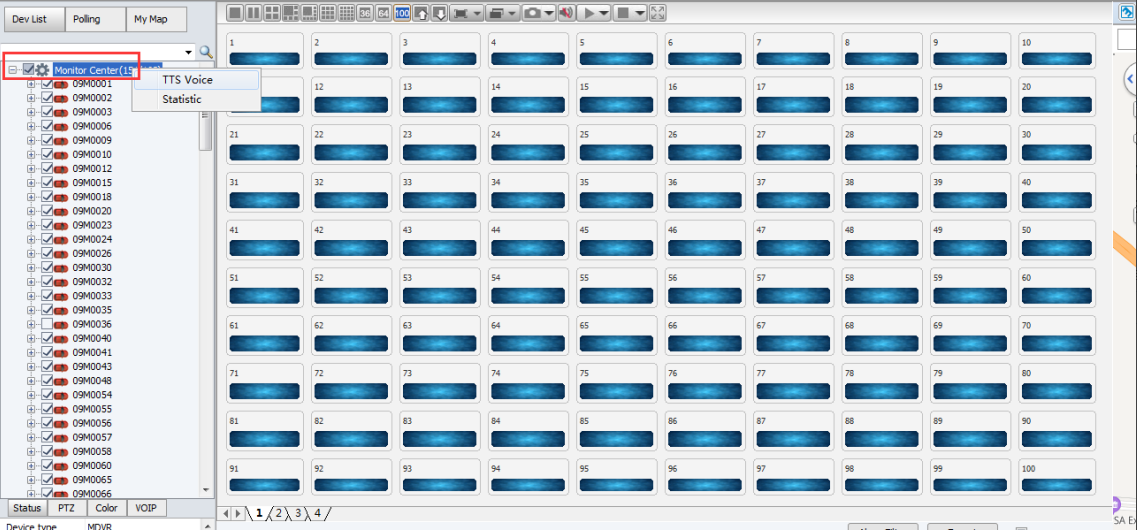This screenshot has height=530, width=1137.
Task: Open the Polling tab button
Action: coord(95,19)
